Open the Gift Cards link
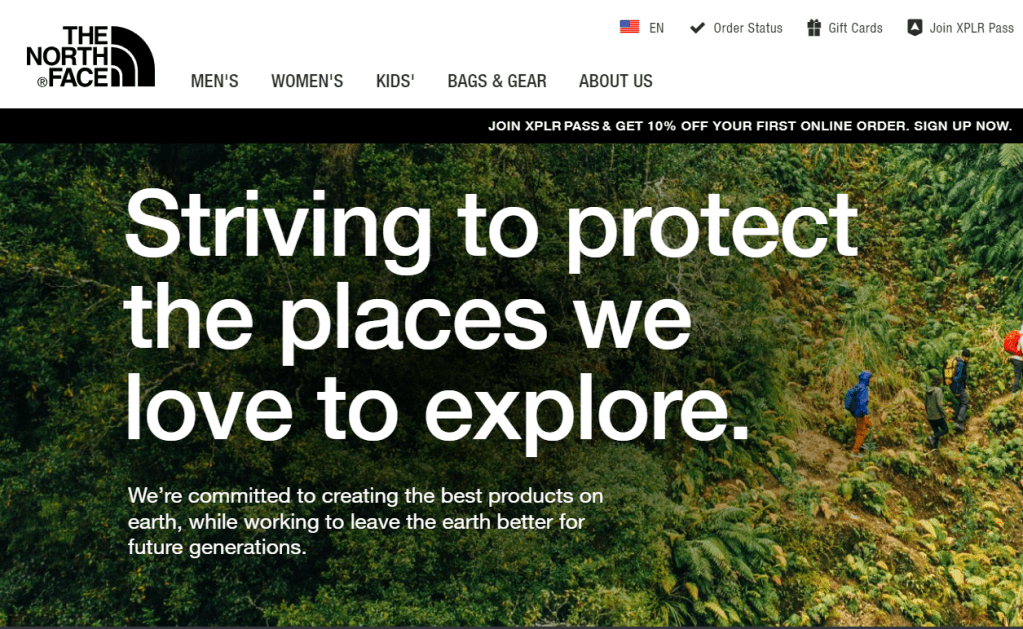 (x=855, y=28)
